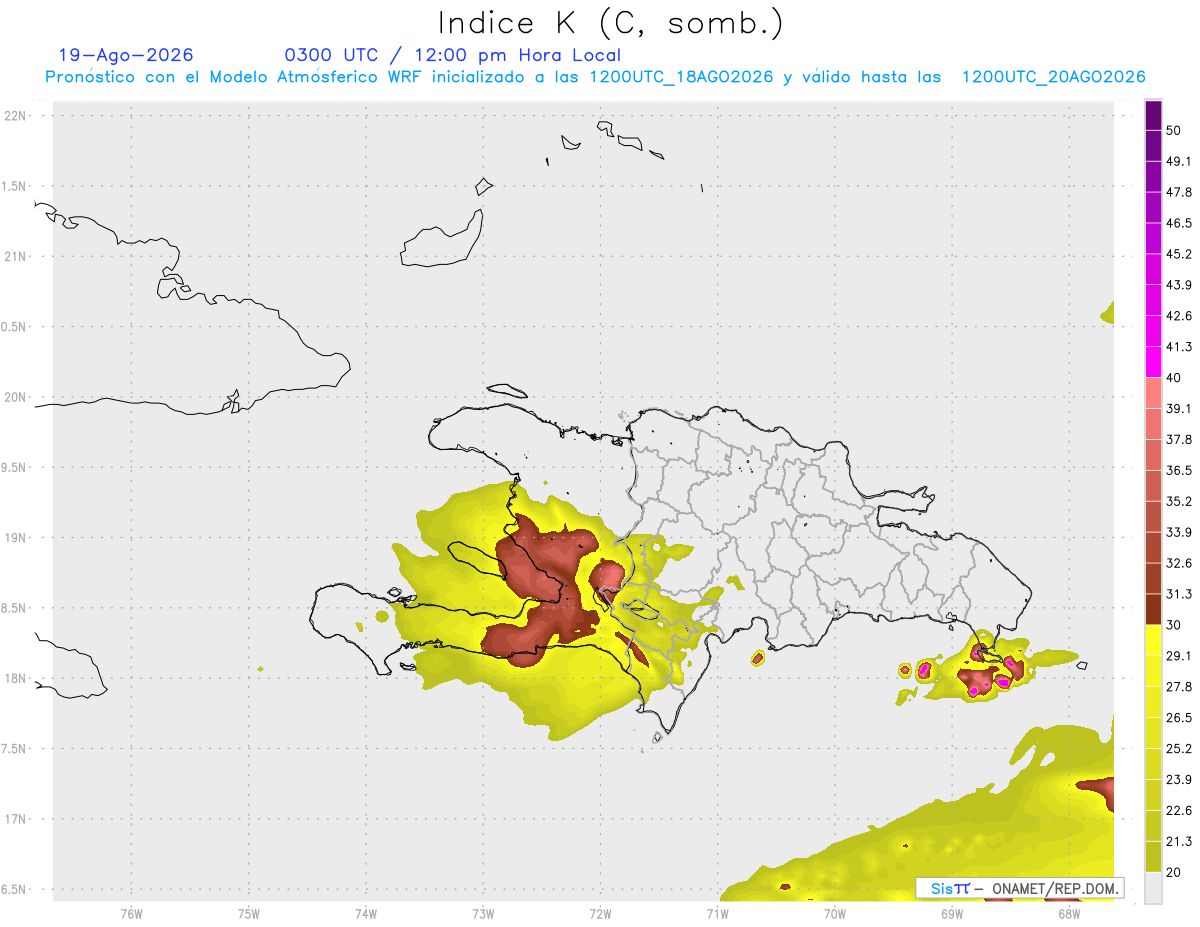Viewport: 1200px width, 927px height.
Task: Click the "46.5" colorbar value
Action: (x=1178, y=223)
